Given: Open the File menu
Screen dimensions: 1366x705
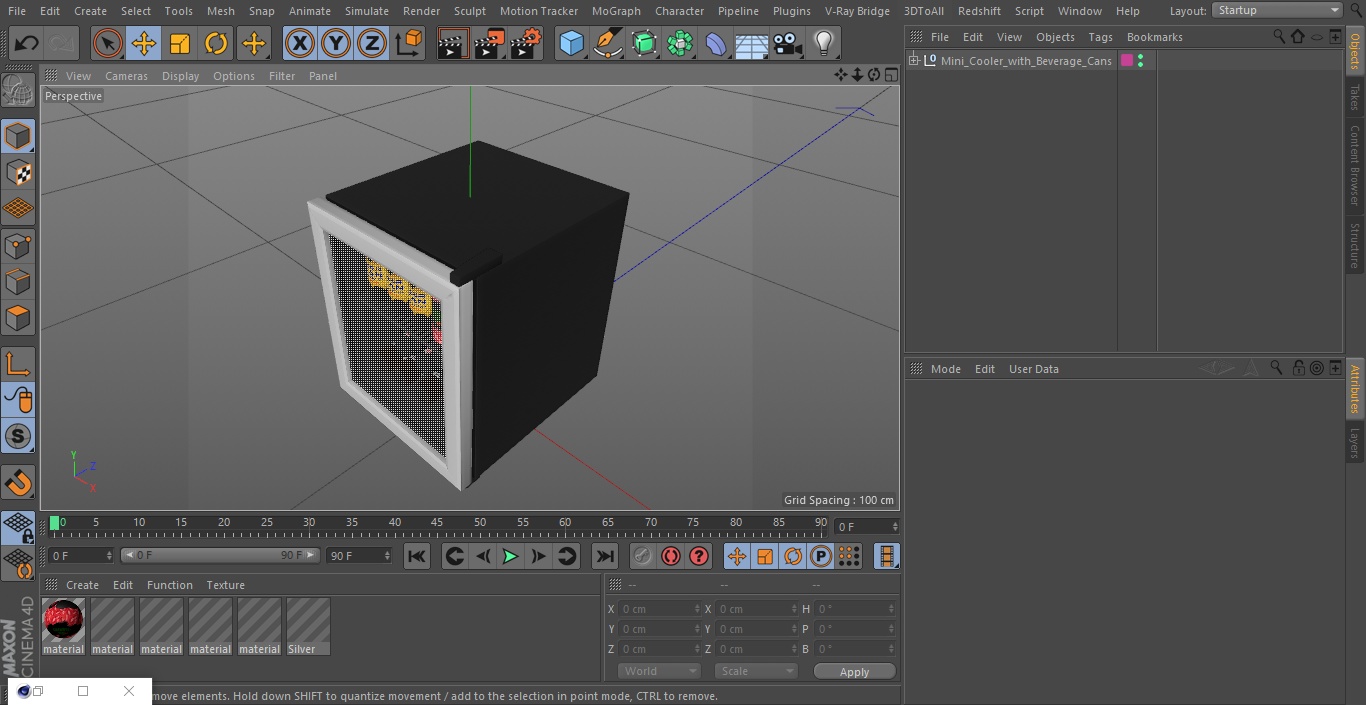Looking at the screenshot, I should (x=17, y=11).
